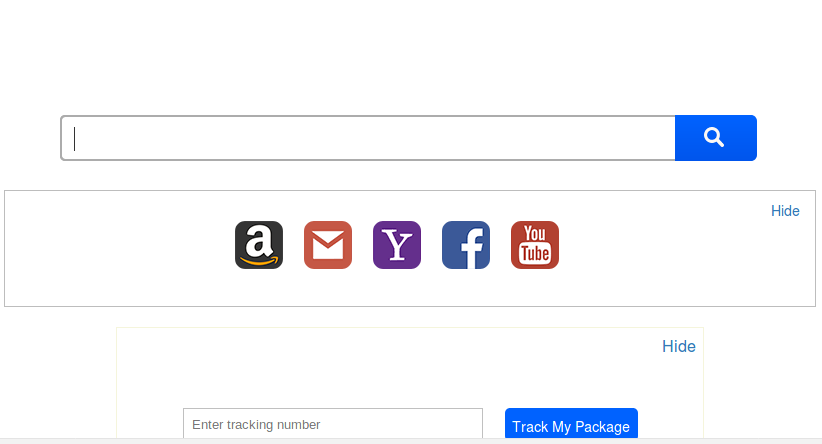The height and width of the screenshot is (444, 822).
Task: Click the magnifying glass search icon
Action: click(x=714, y=138)
